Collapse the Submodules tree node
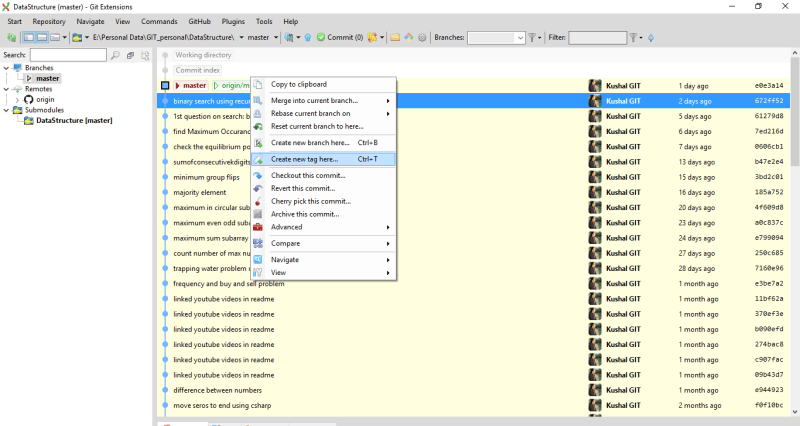This screenshot has width=800, height=426. click(6, 110)
